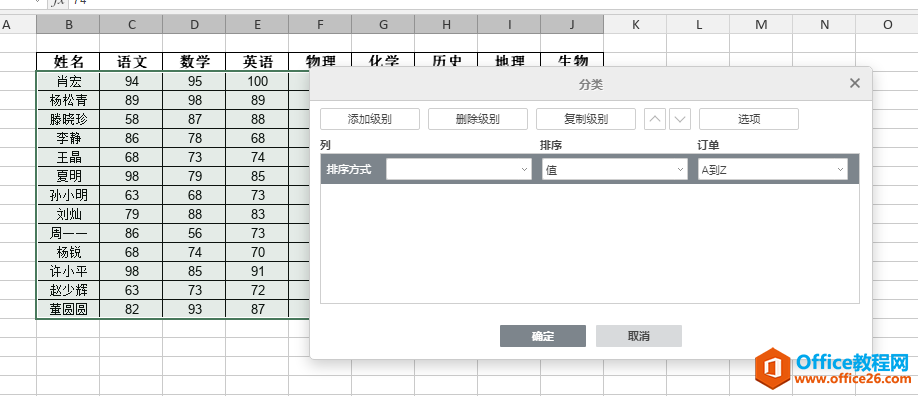Select the cell with name 刘灿
Viewport: 918px width, 396px height.
tap(68, 214)
